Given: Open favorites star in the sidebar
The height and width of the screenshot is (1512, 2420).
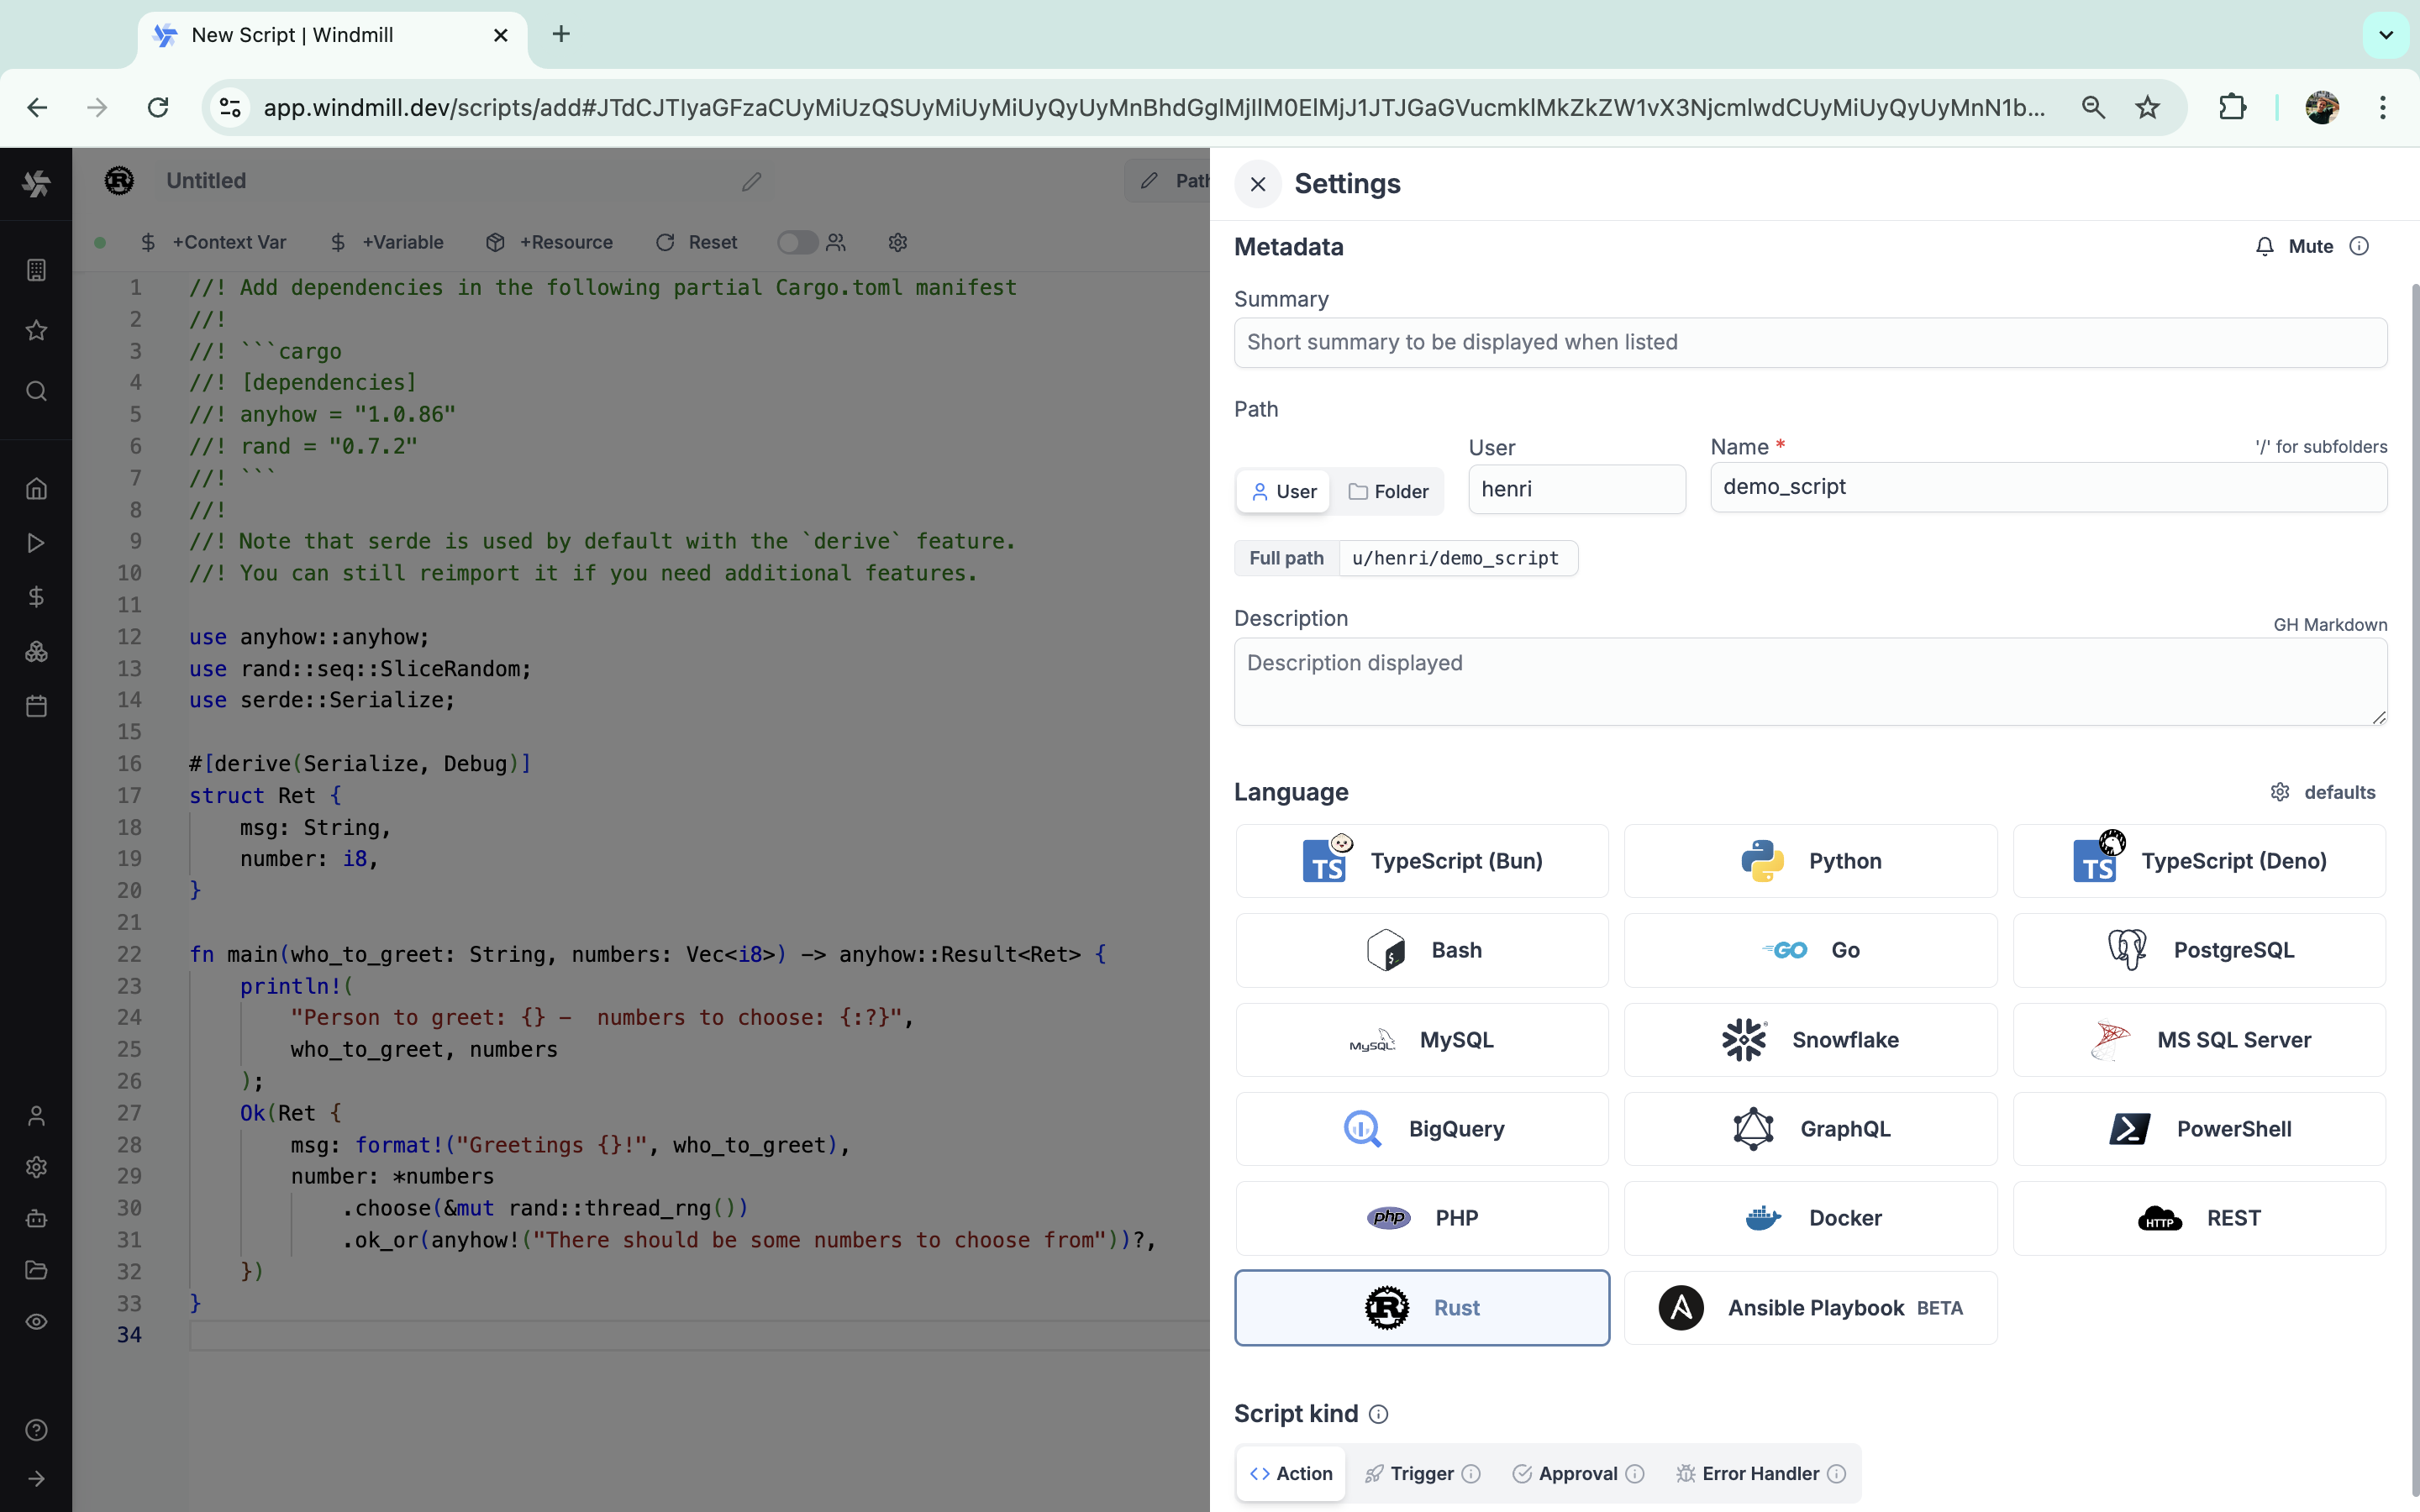Looking at the screenshot, I should (36, 330).
